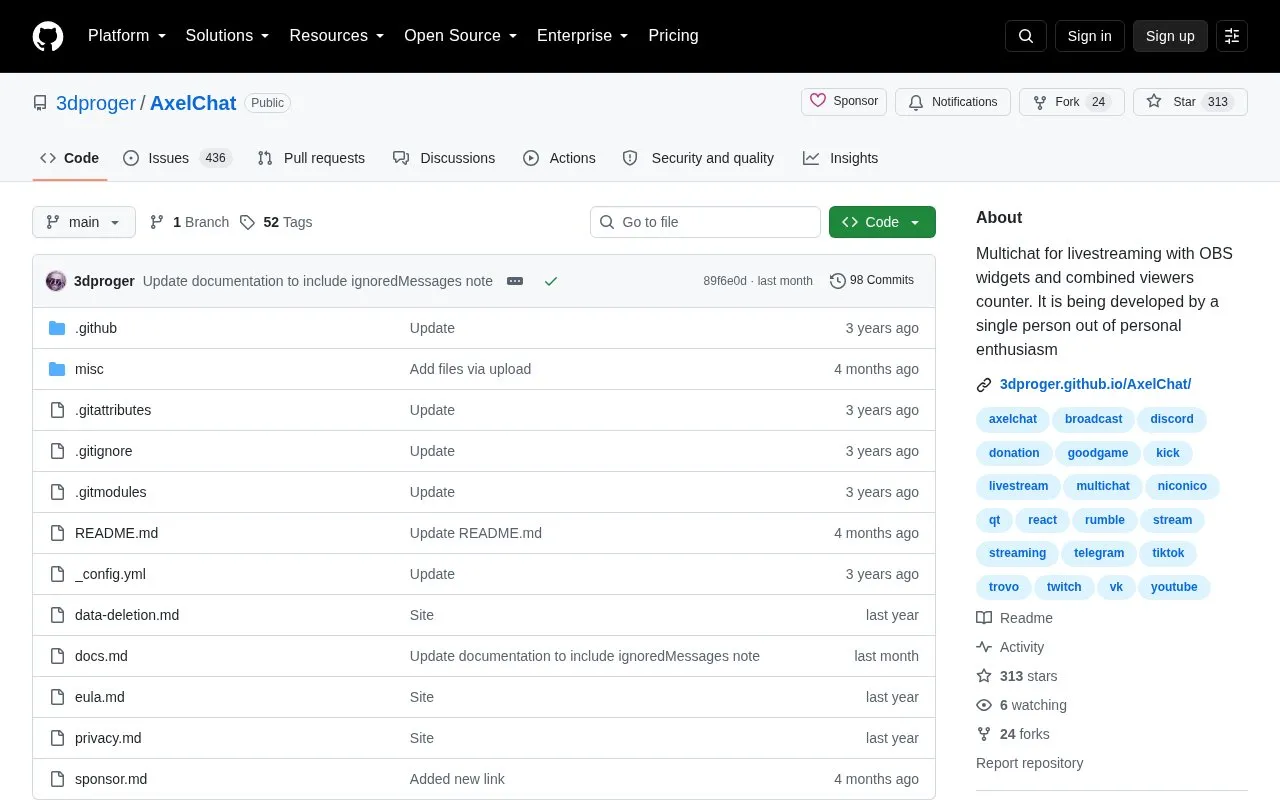This screenshot has height=800, width=1280.
Task: Switch to the Issues tab
Action: [177, 158]
